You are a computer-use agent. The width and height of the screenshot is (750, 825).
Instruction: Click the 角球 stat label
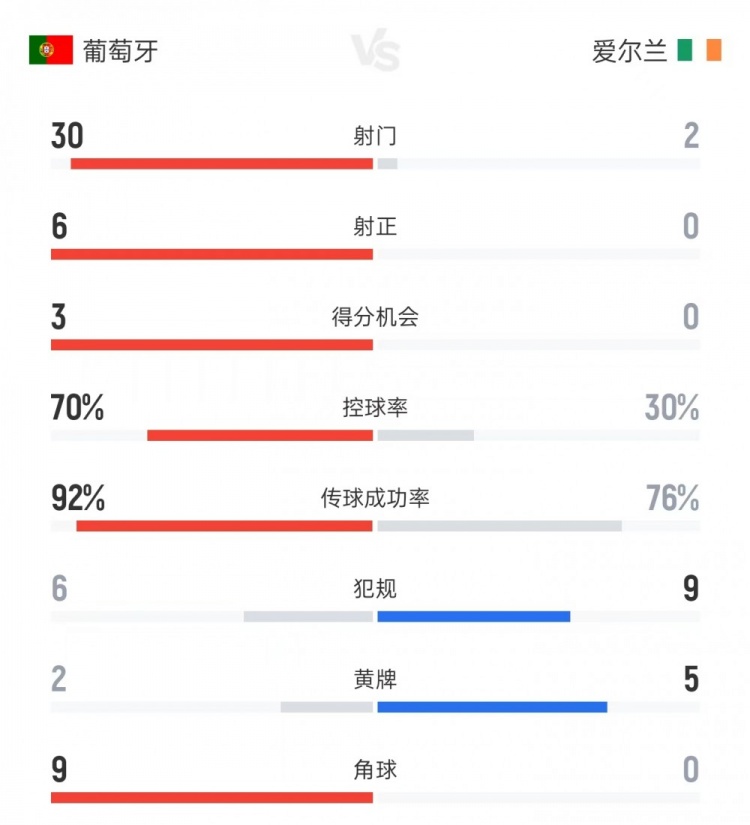click(375, 770)
